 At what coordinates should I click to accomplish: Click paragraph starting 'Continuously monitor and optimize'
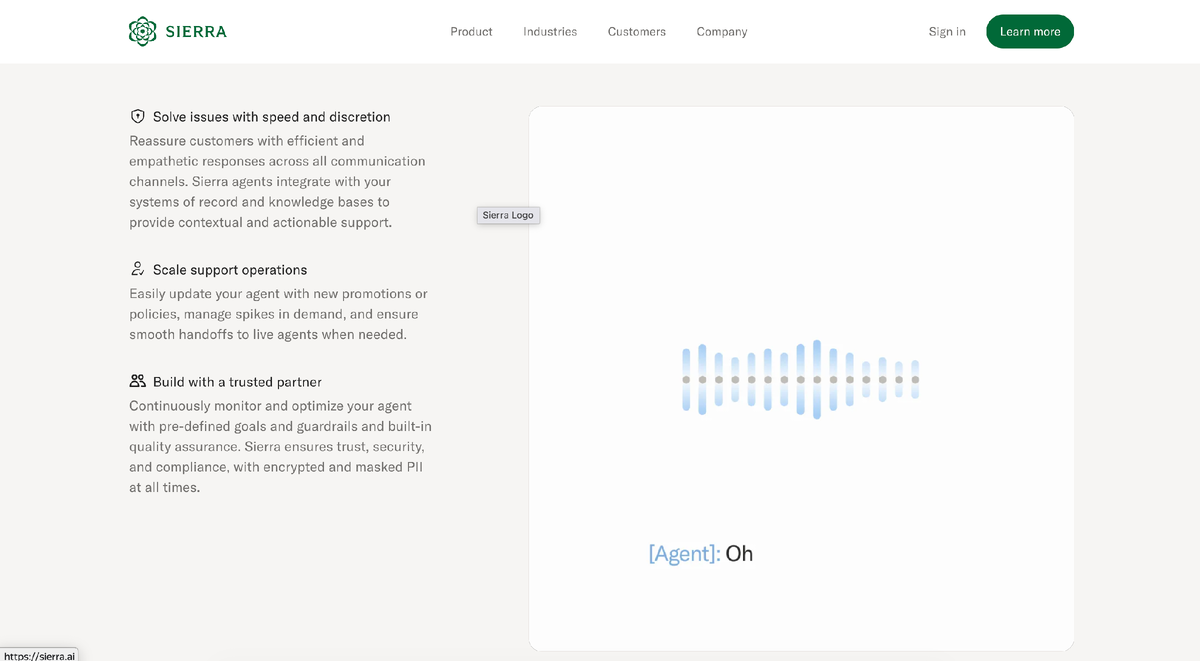pos(280,447)
